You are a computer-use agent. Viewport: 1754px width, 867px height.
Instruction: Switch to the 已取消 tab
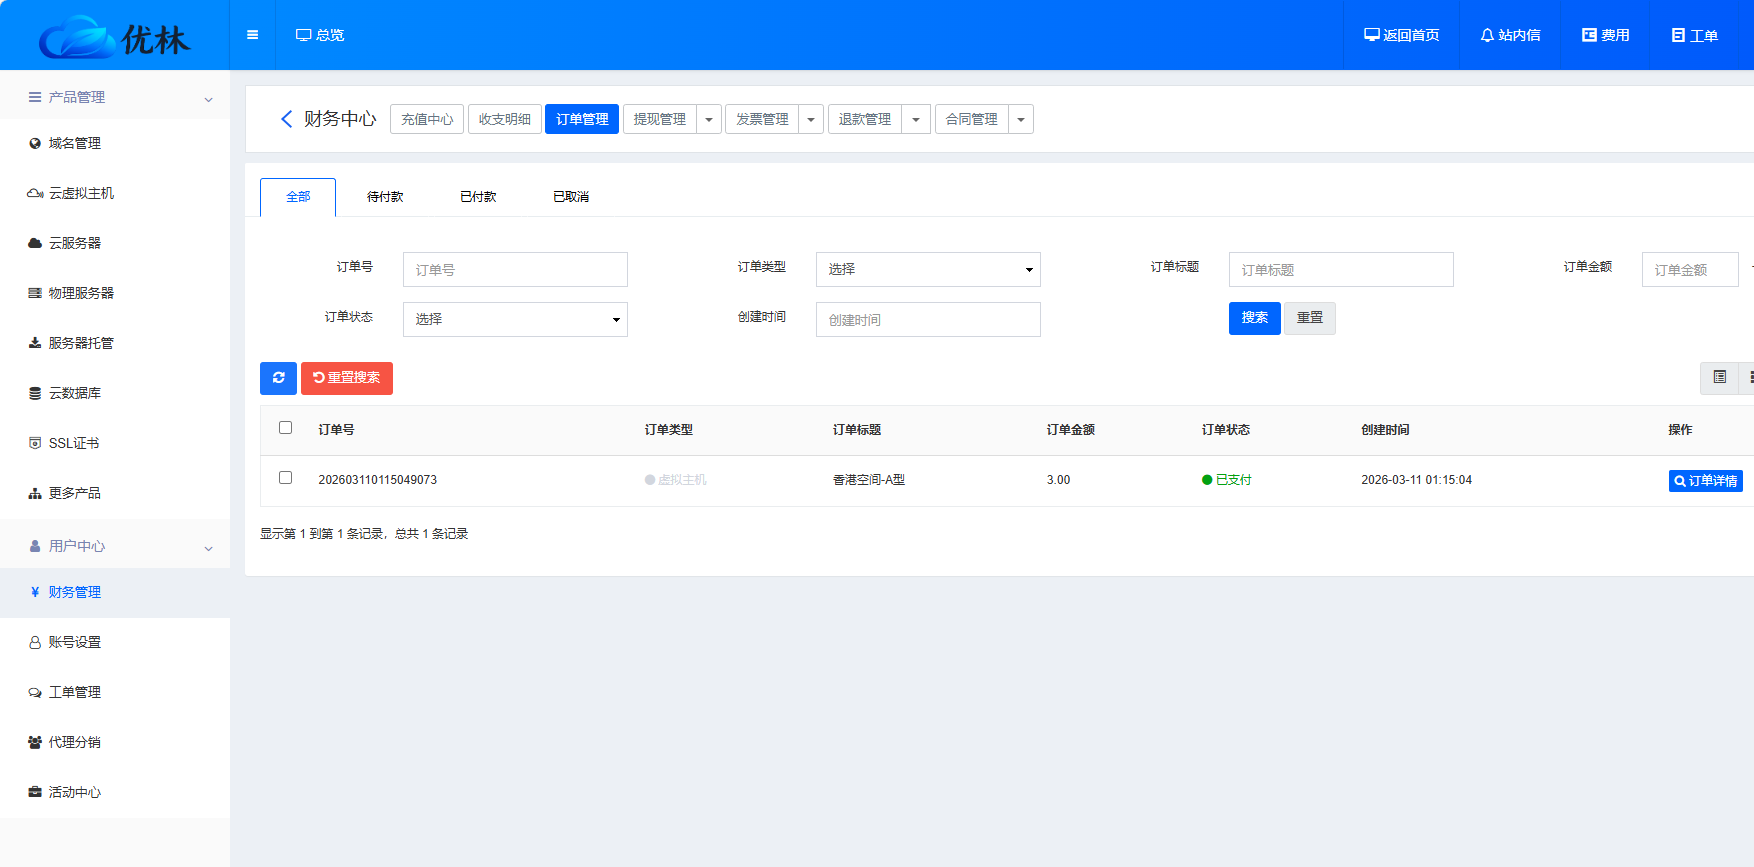point(570,197)
